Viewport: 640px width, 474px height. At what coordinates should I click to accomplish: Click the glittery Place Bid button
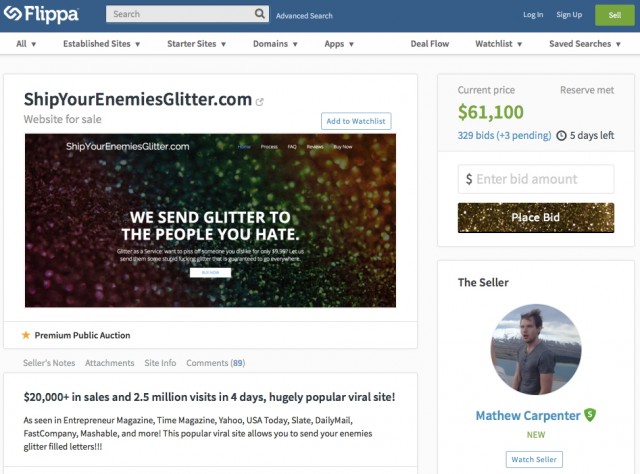click(536, 218)
